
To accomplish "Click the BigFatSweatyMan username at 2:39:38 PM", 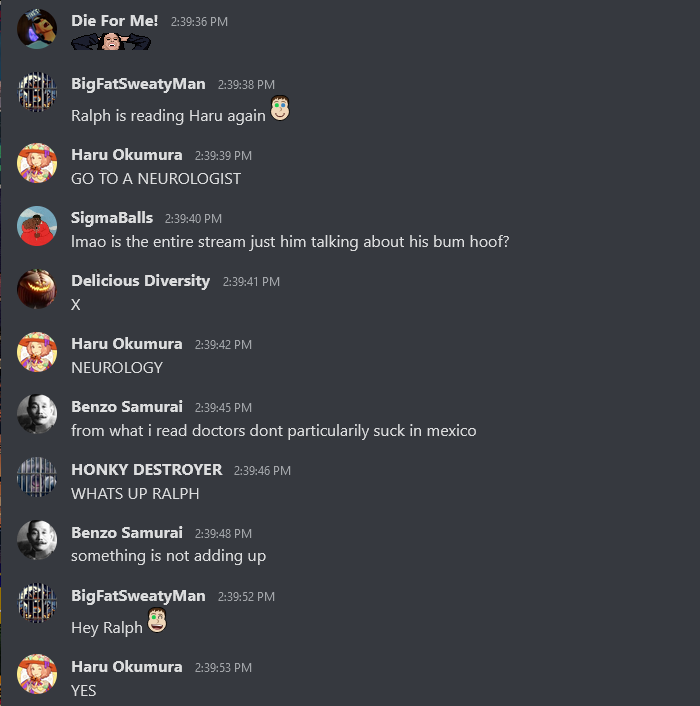I will click(x=138, y=84).
